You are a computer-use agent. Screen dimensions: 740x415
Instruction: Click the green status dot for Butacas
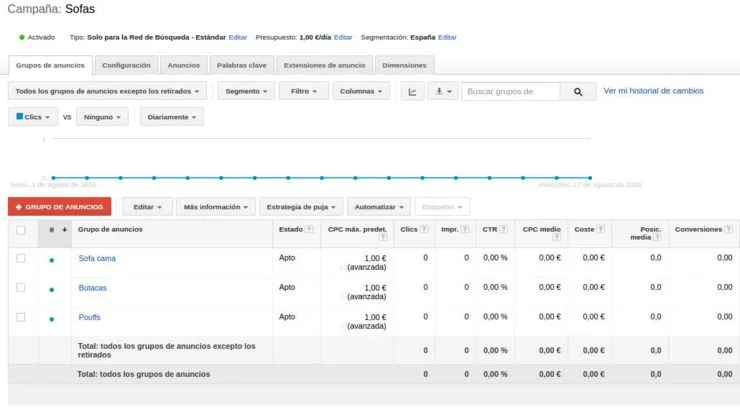pos(51,290)
